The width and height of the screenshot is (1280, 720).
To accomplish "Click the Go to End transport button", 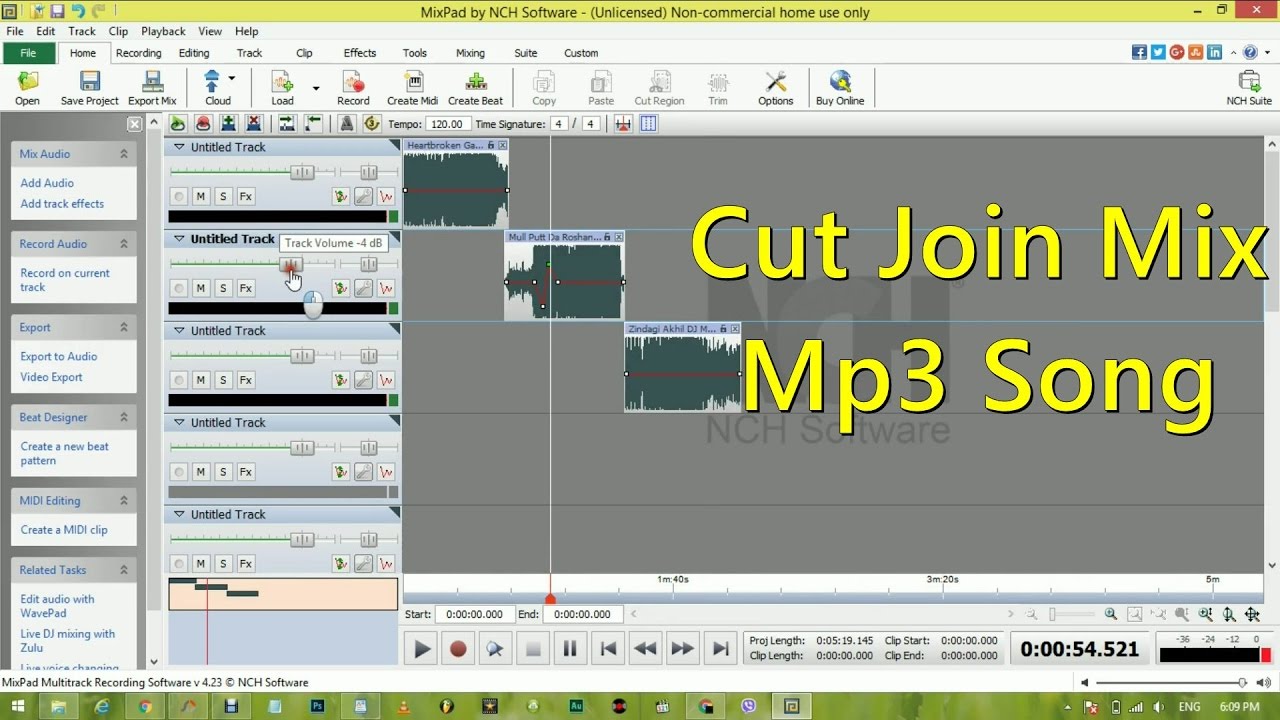I will pyautogui.click(x=720, y=649).
